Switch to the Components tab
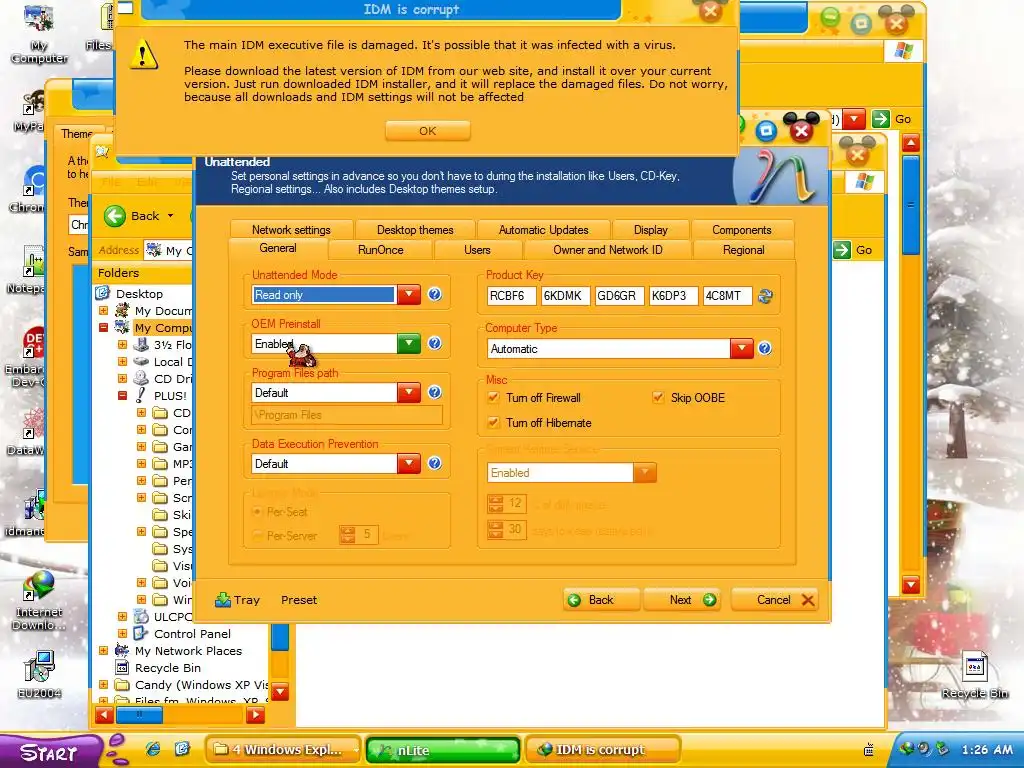Screen dimensions: 1024x768 tap(742, 230)
